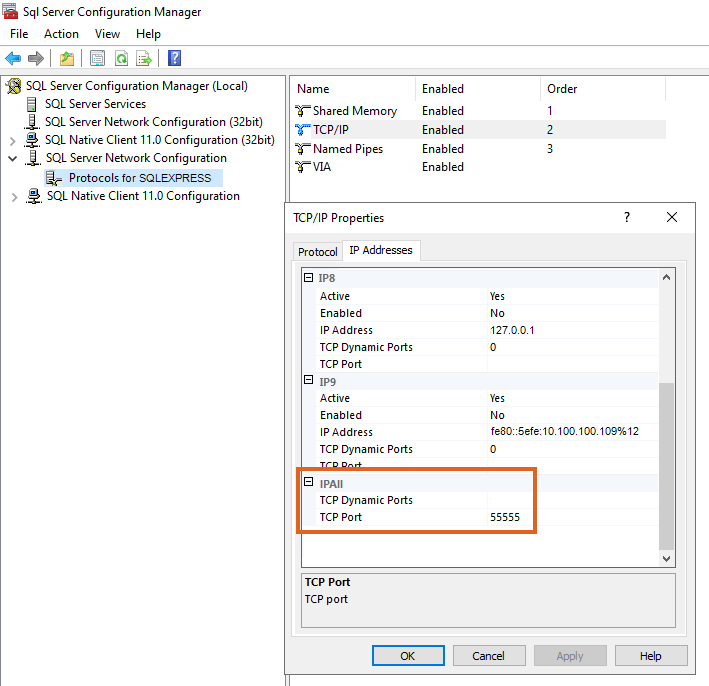Click the VIA protocol icon
Viewport: 709px width, 686px height.
[303, 167]
